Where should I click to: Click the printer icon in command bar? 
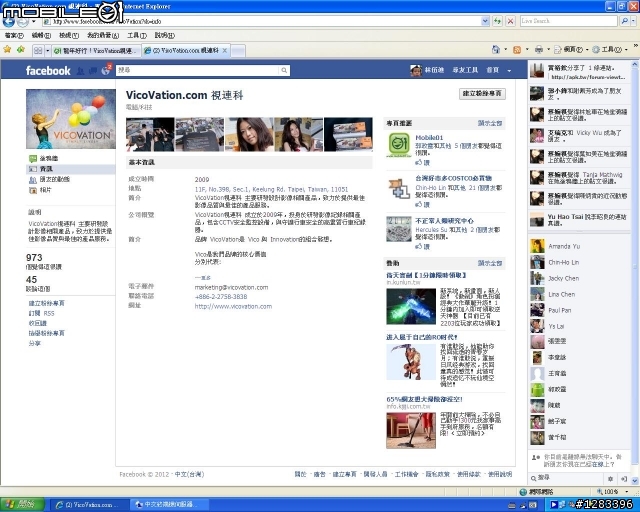[539, 50]
